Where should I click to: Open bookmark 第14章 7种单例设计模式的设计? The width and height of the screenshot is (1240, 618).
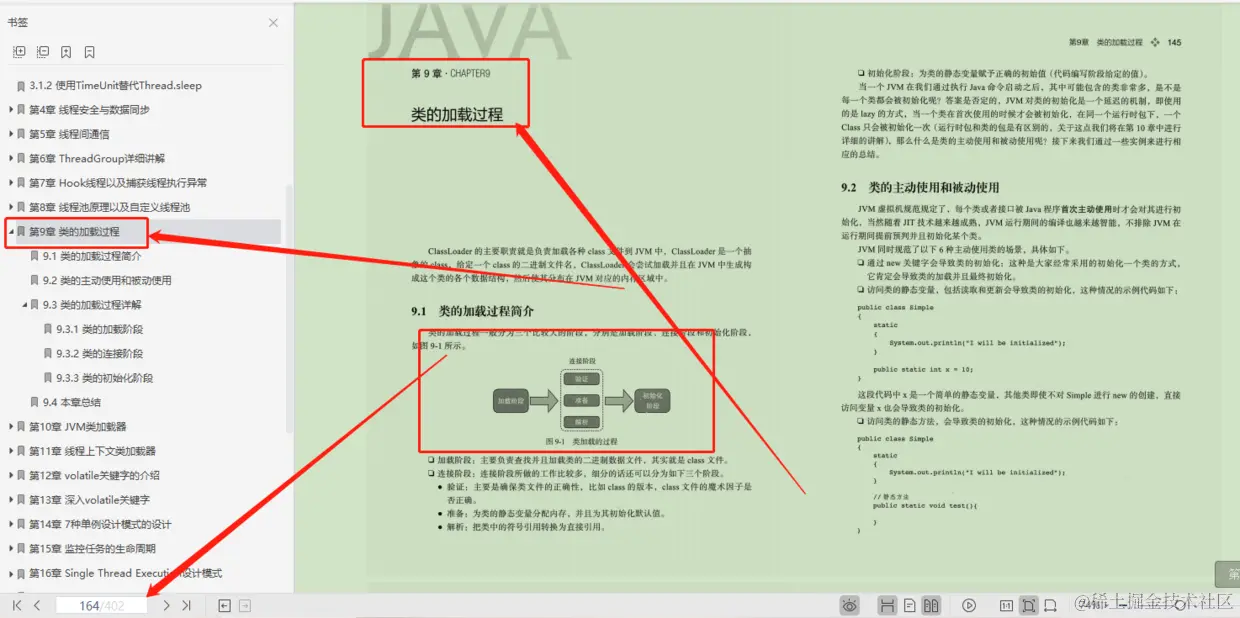point(100,524)
